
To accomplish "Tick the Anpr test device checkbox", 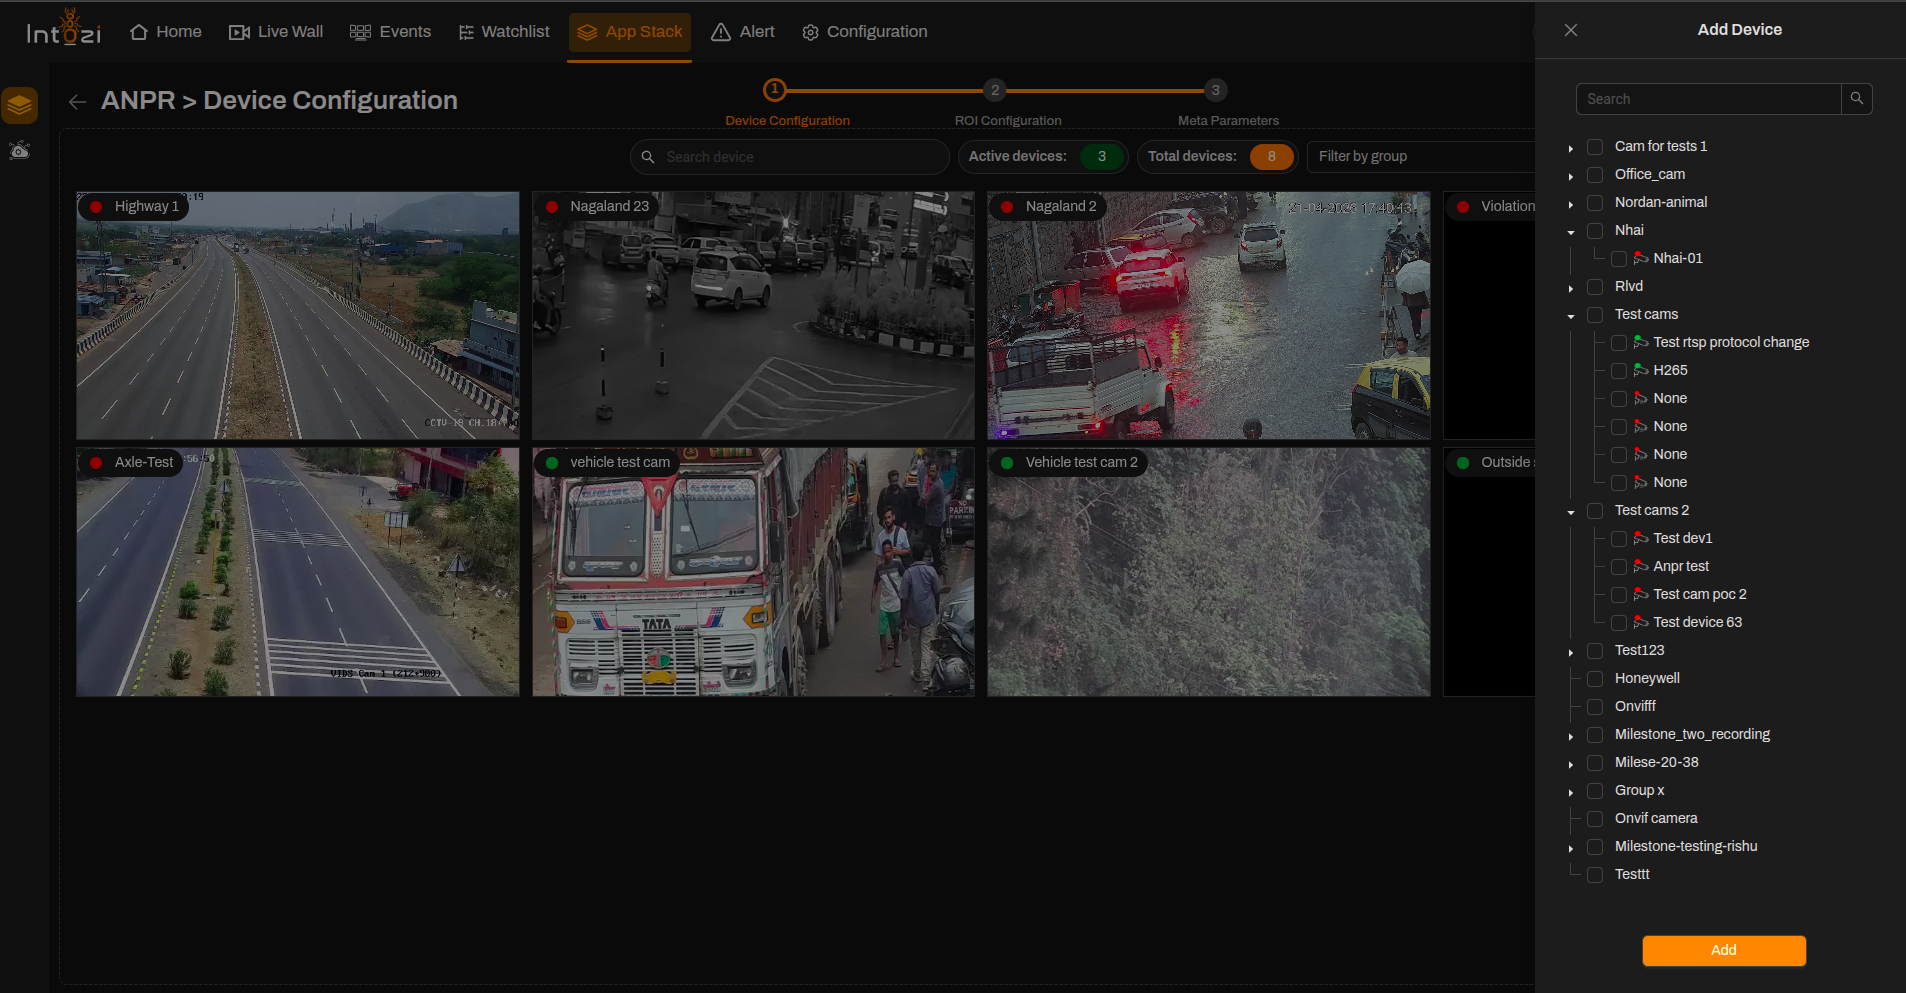I will click(x=1619, y=567).
